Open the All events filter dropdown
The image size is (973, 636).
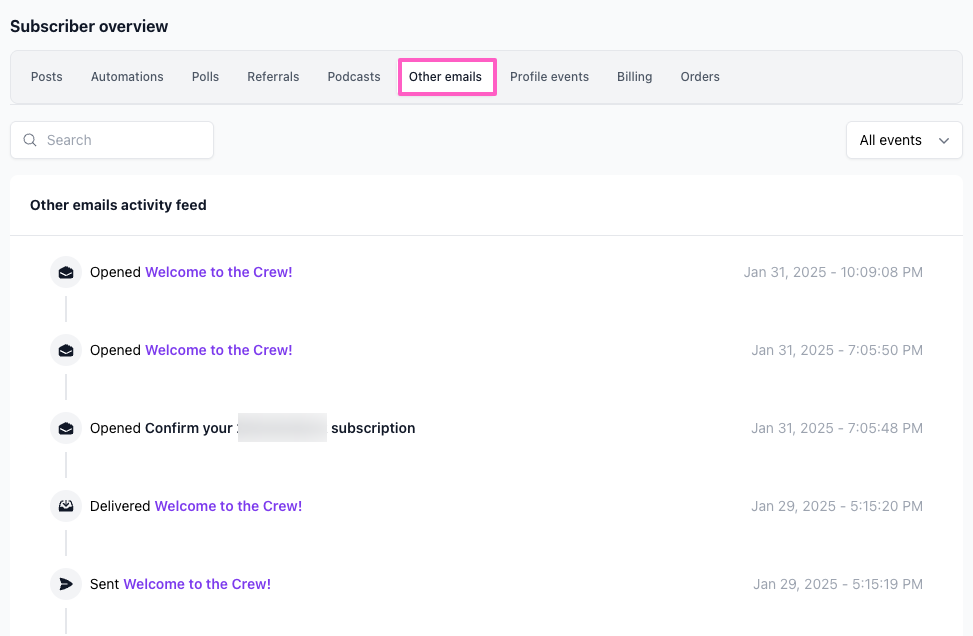pyautogui.click(x=904, y=140)
